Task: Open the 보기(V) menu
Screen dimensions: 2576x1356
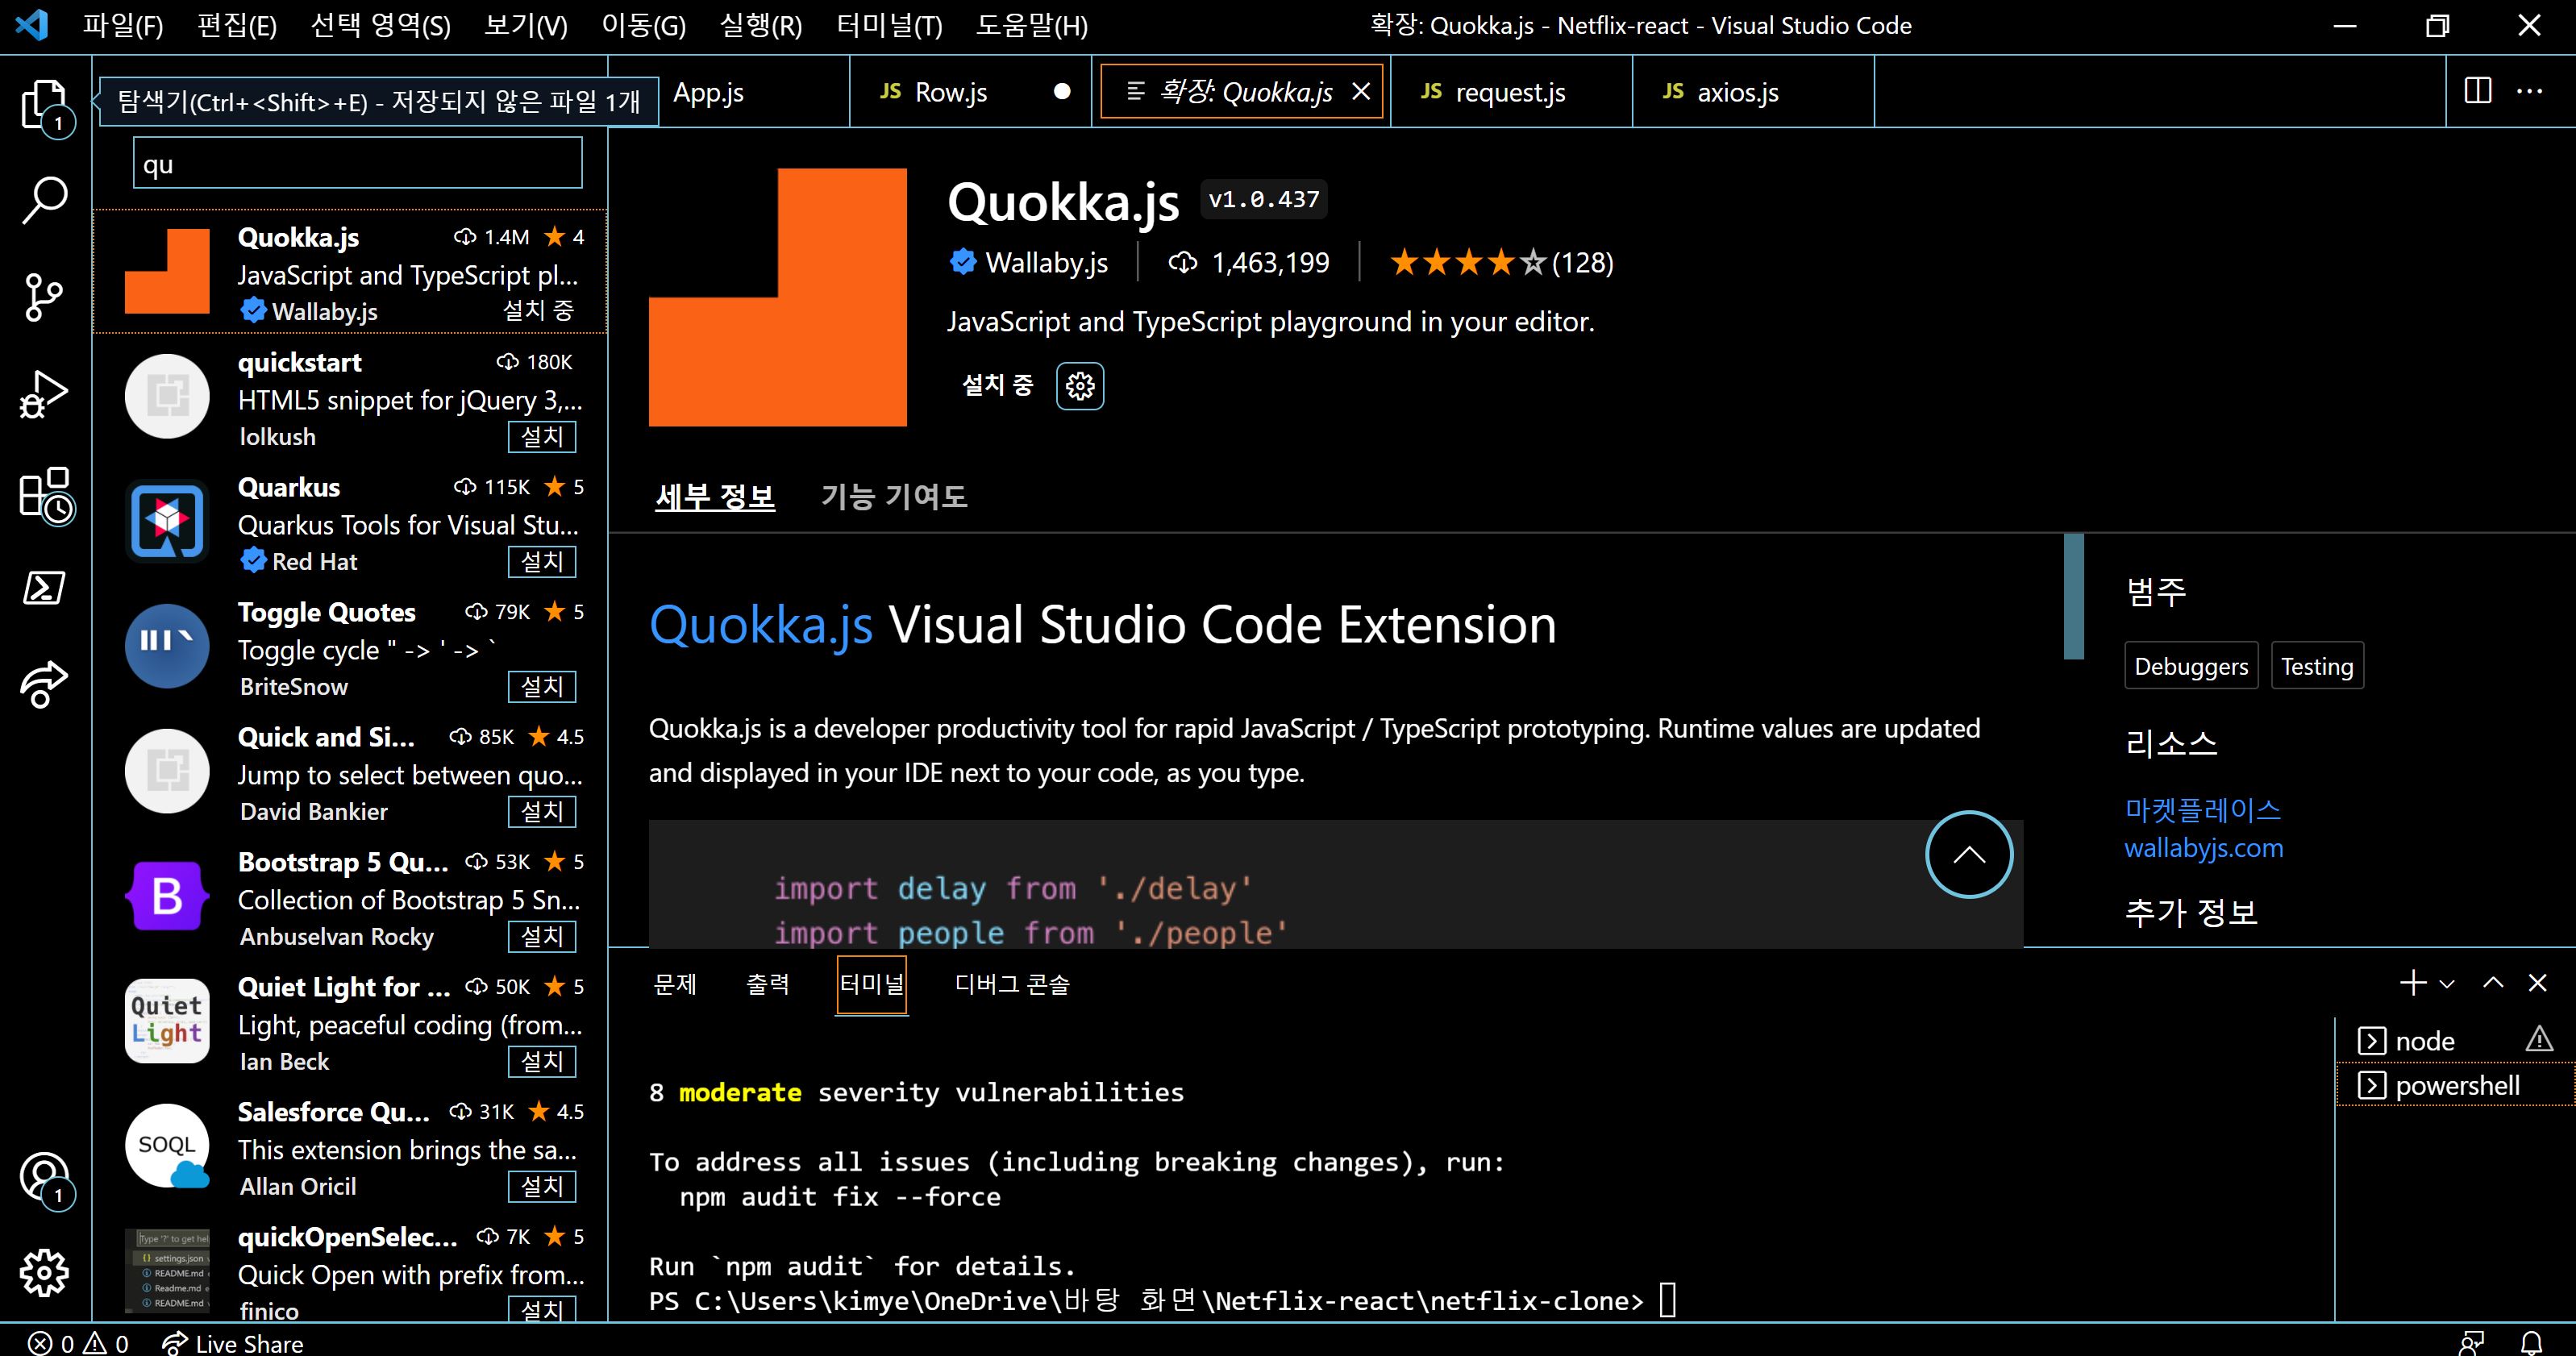Action: 525,26
